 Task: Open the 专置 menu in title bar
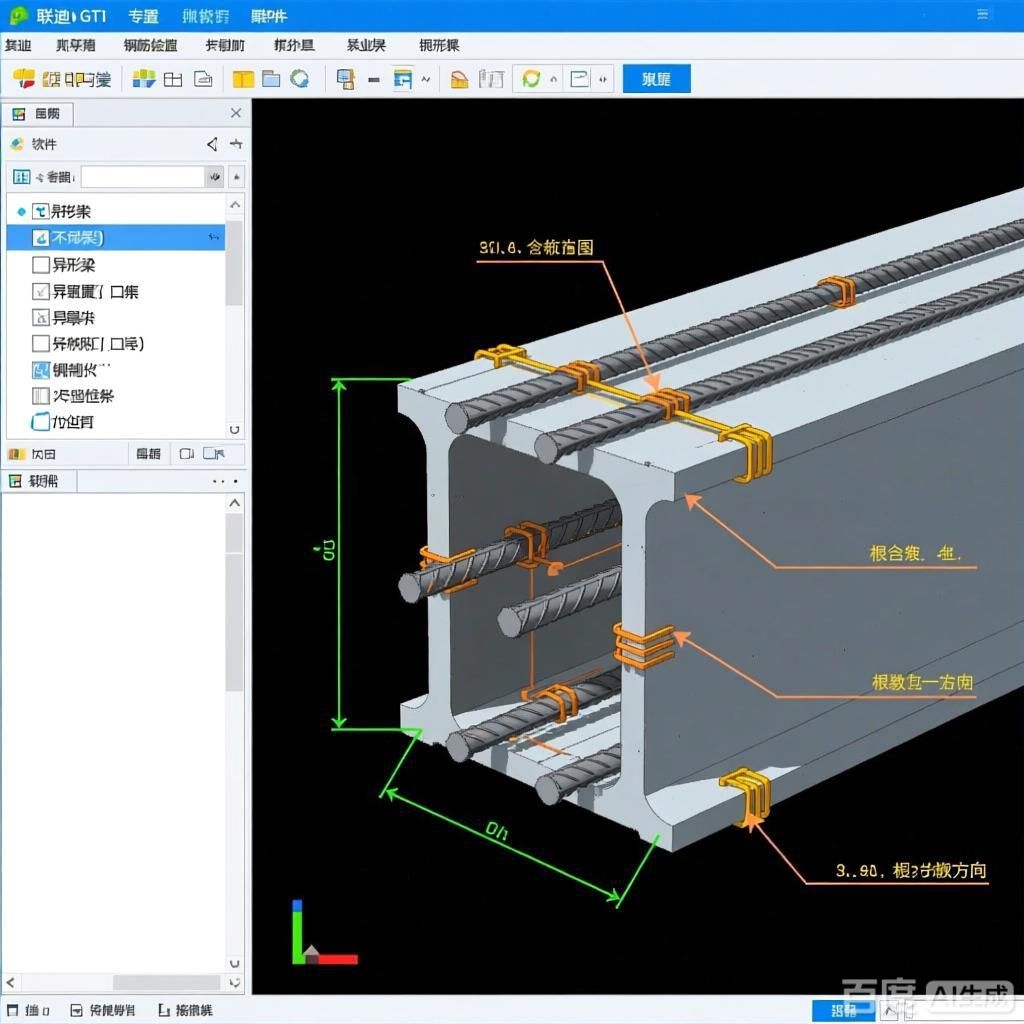tap(143, 16)
